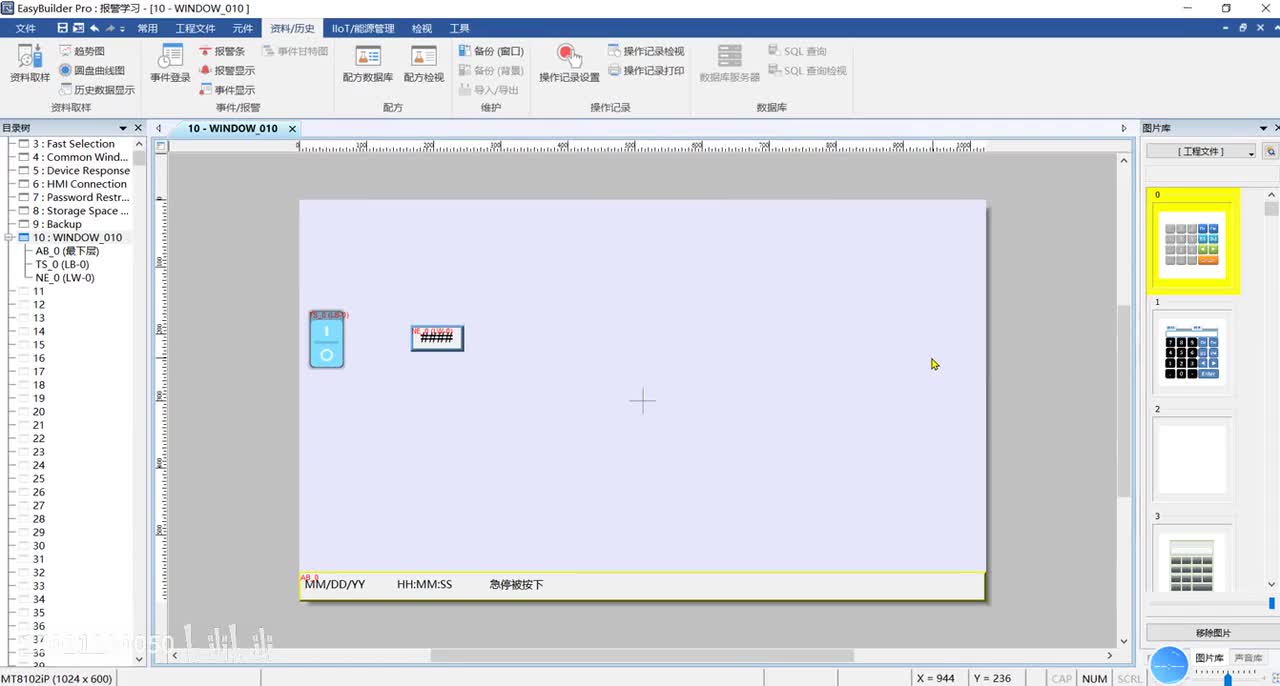The height and width of the screenshot is (686, 1280).
Task: Select 3 : Fast Selection in the tree
Action: [73, 144]
